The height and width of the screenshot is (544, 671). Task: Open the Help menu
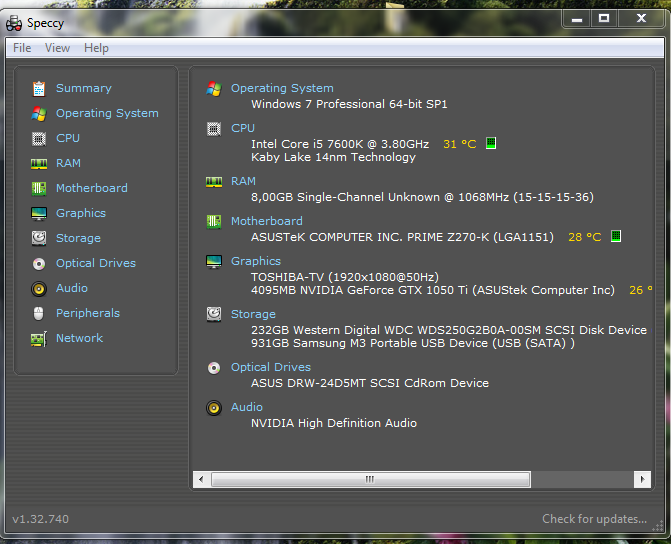tap(96, 48)
